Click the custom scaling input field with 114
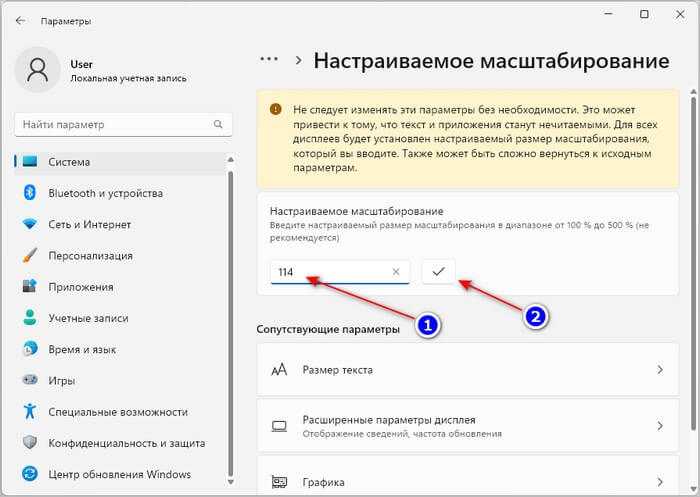Image resolution: width=700 pixels, height=497 pixels. tap(340, 271)
